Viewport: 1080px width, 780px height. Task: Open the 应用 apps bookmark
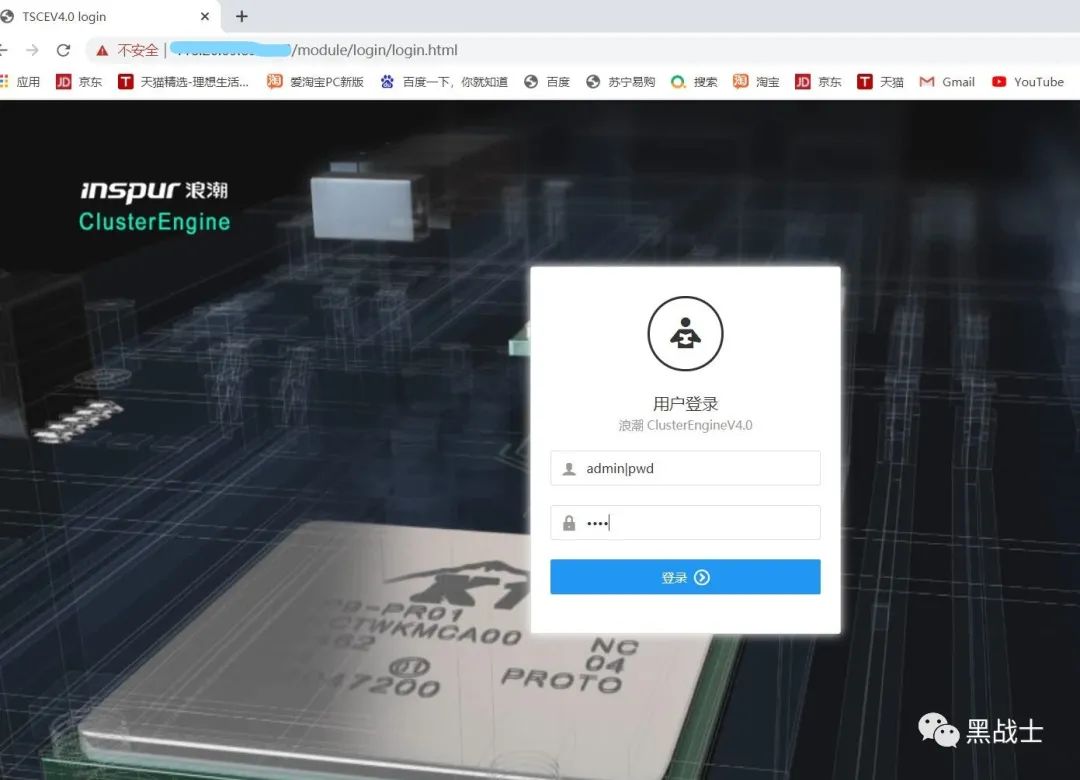pyautogui.click(x=21, y=82)
